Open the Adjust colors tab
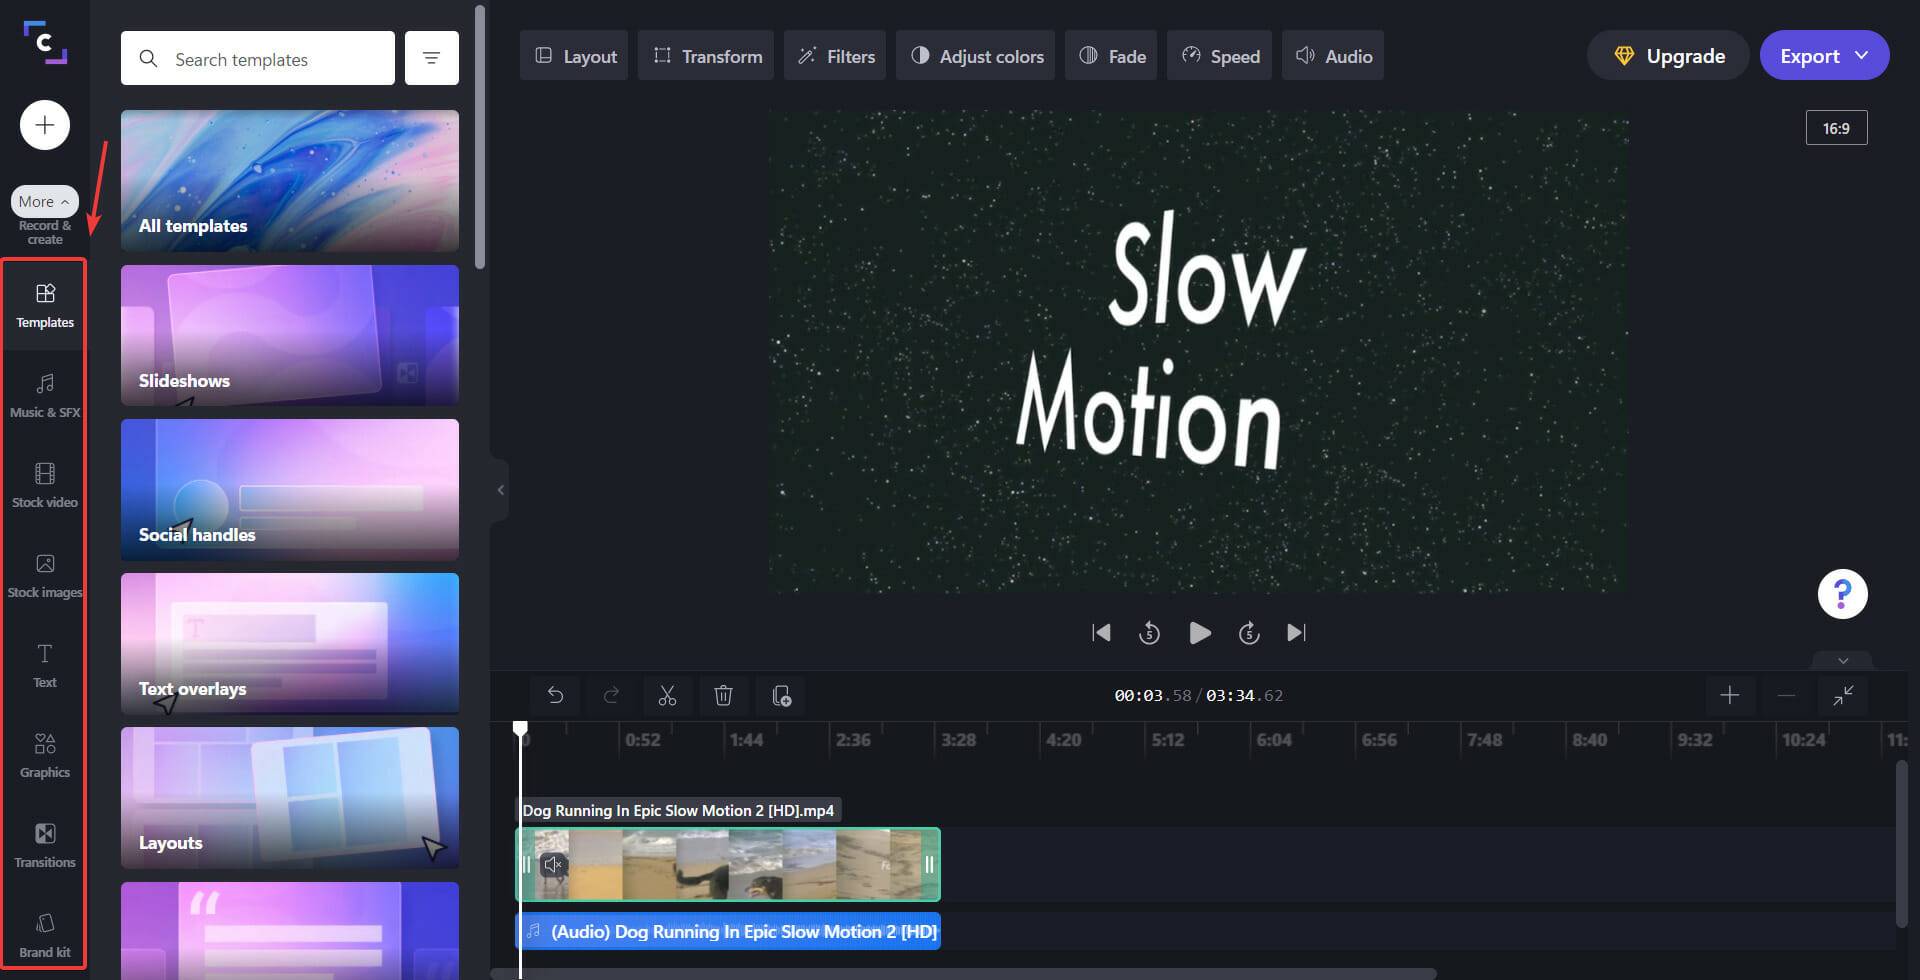1920x980 pixels. [x=975, y=55]
